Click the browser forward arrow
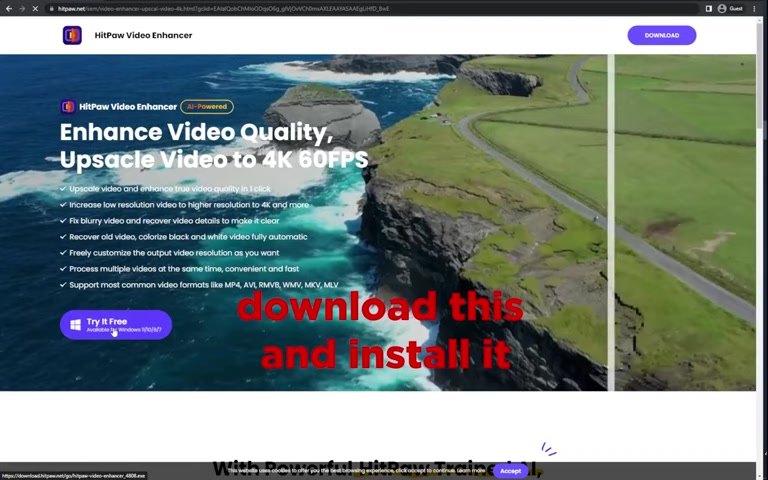768x480 pixels. tap(22, 8)
